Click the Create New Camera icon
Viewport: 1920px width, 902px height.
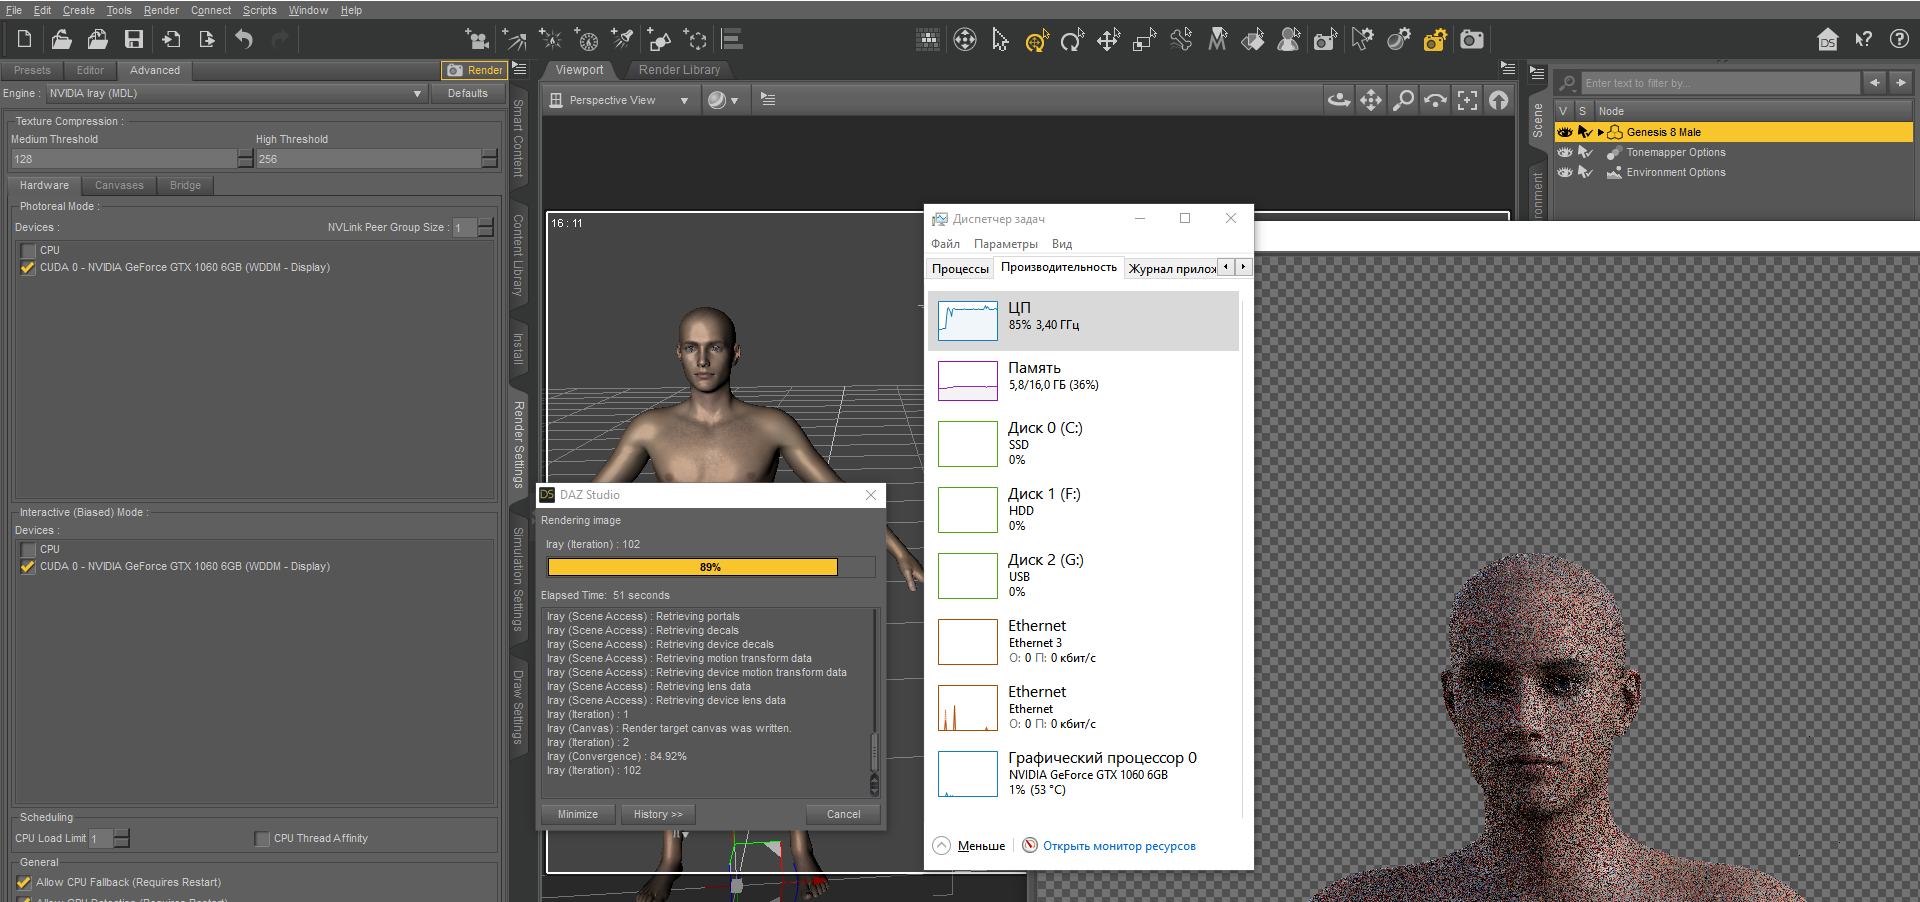[477, 40]
